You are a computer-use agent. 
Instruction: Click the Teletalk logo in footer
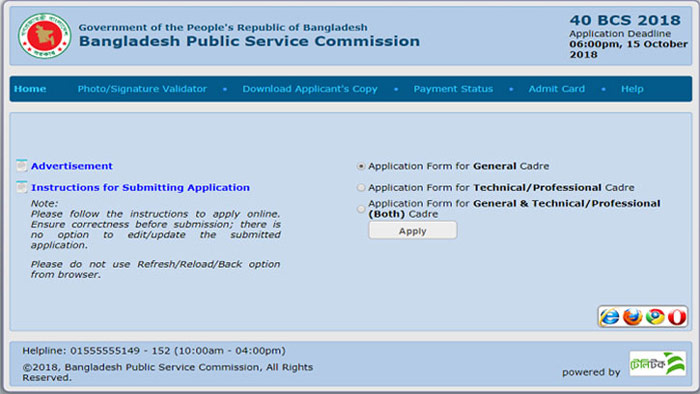[658, 364]
